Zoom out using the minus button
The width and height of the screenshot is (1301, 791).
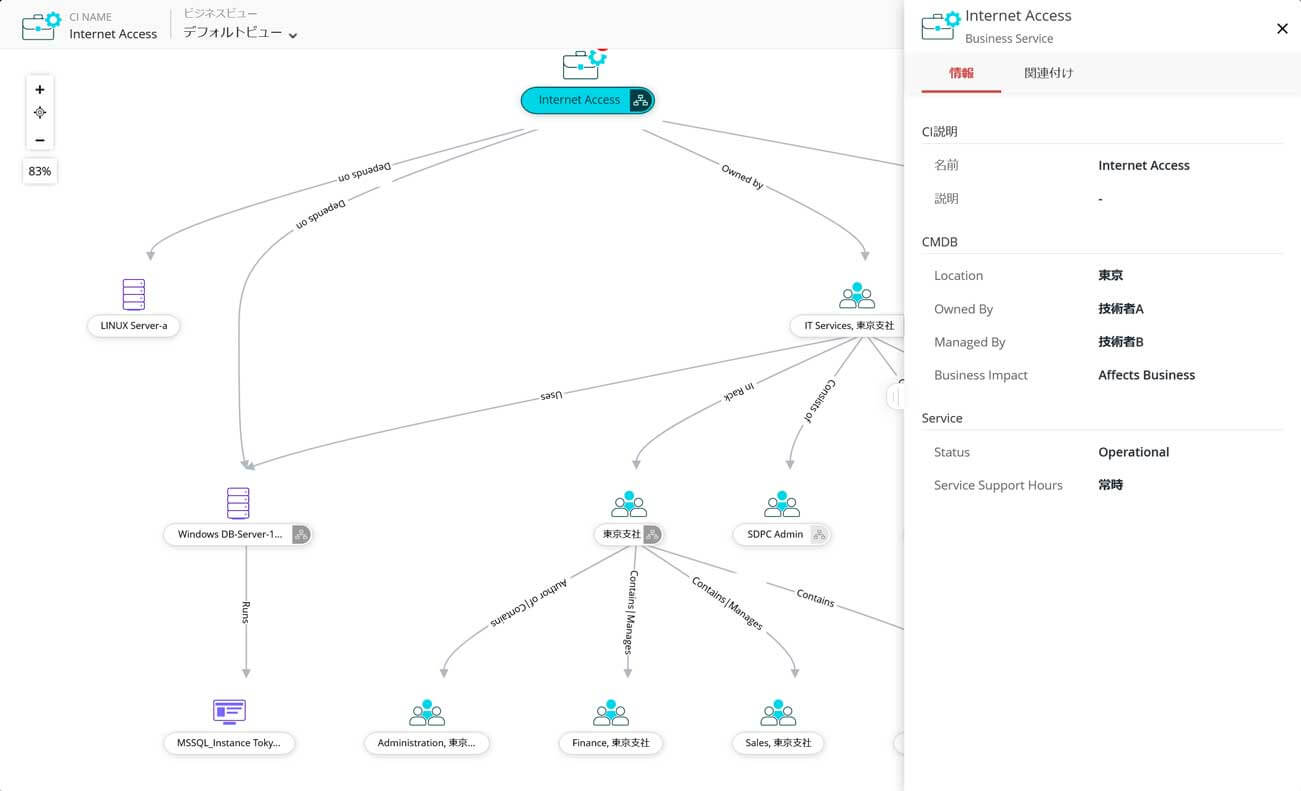[40, 140]
